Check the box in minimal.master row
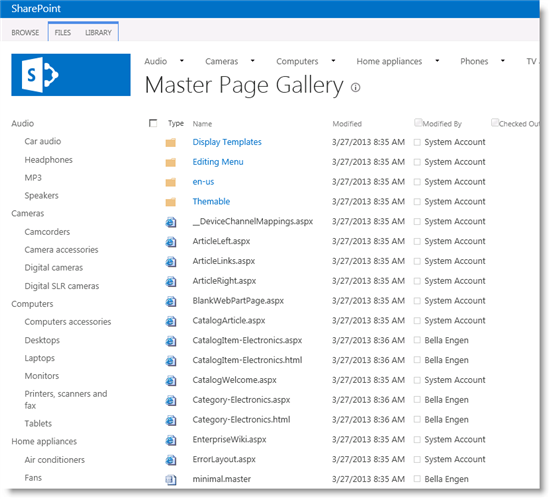550x499 pixels. pos(417,479)
